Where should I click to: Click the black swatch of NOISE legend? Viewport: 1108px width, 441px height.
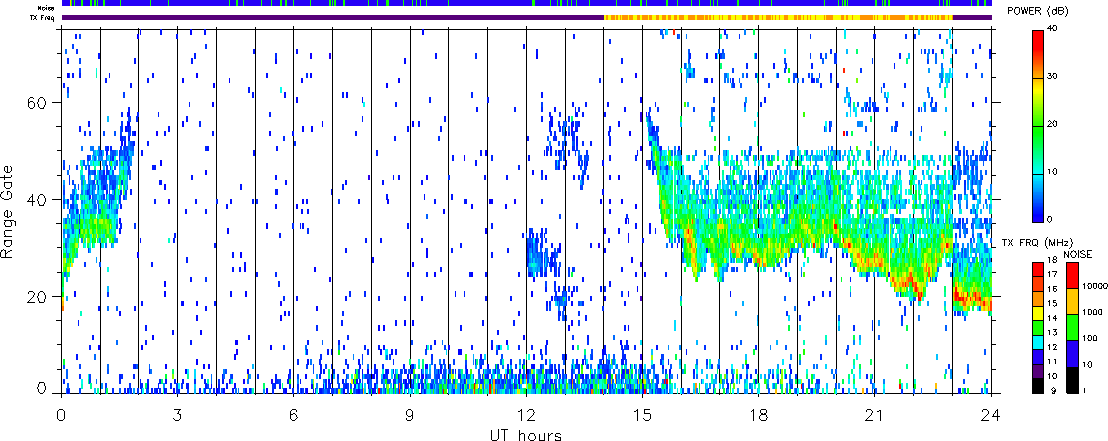[1072, 380]
